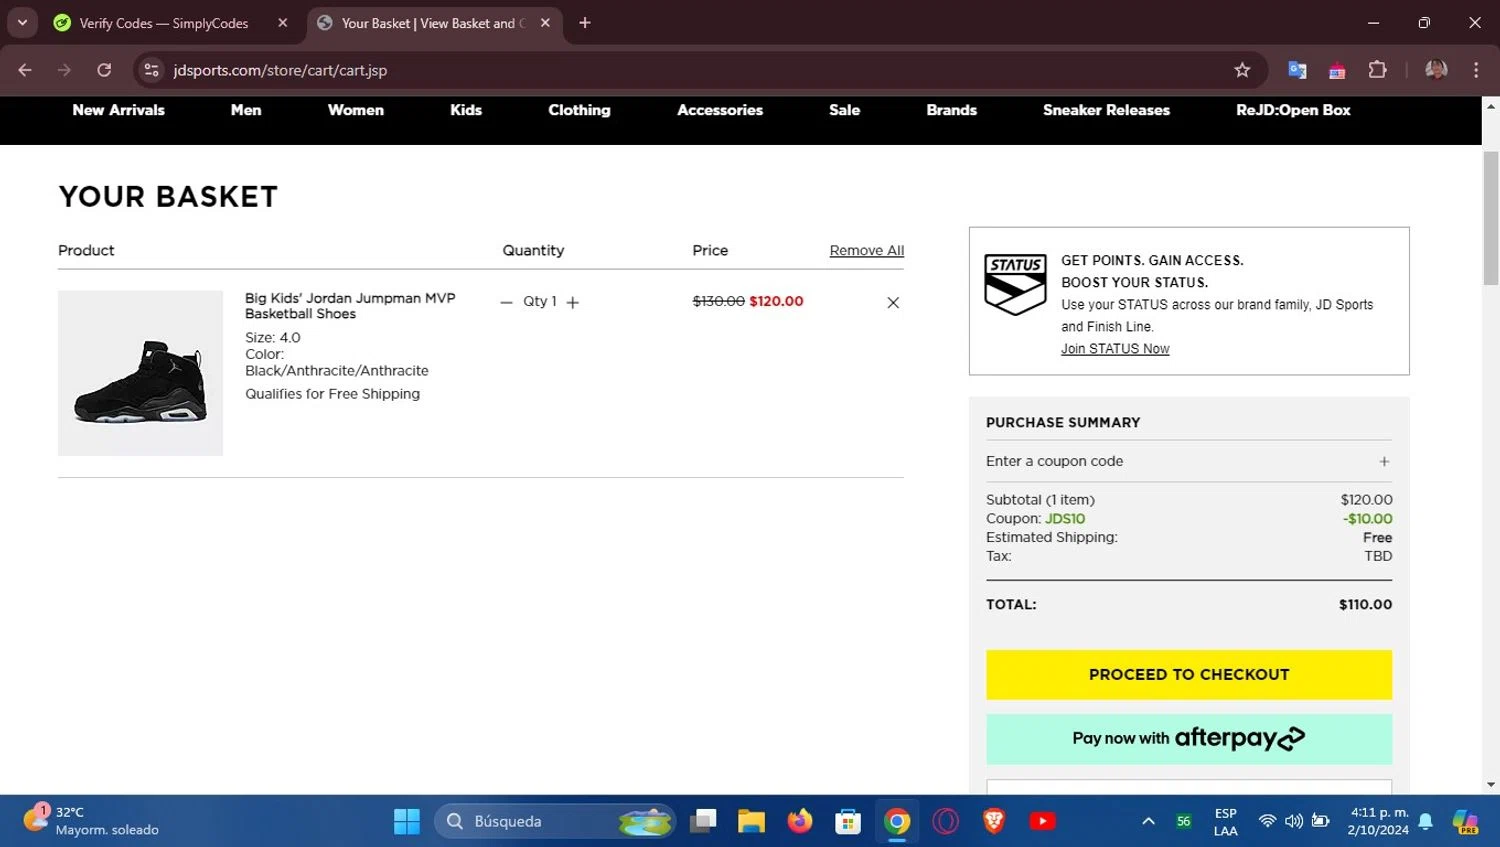This screenshot has height=847, width=1500.
Task: Launch Firefox from the taskbar
Action: pos(800,821)
